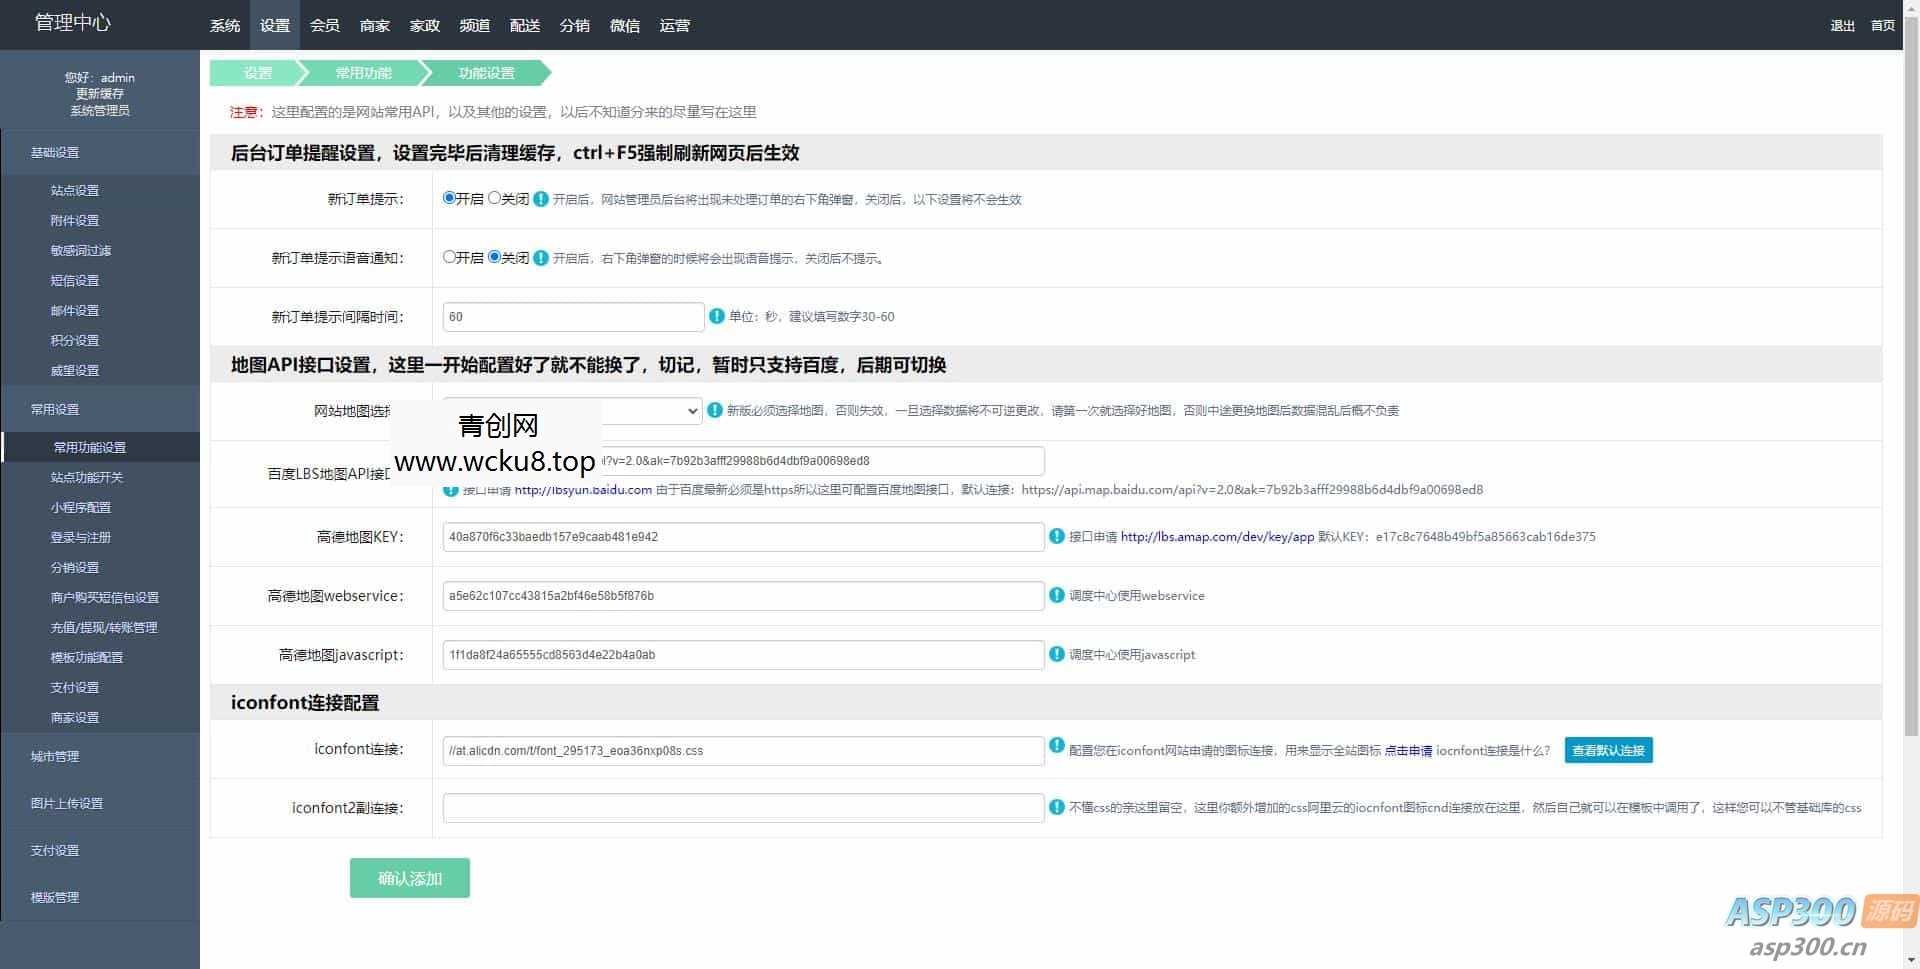The width and height of the screenshot is (1920, 969).
Task: Click the info icon beside 高德地图KEY field
Action: (x=1056, y=537)
